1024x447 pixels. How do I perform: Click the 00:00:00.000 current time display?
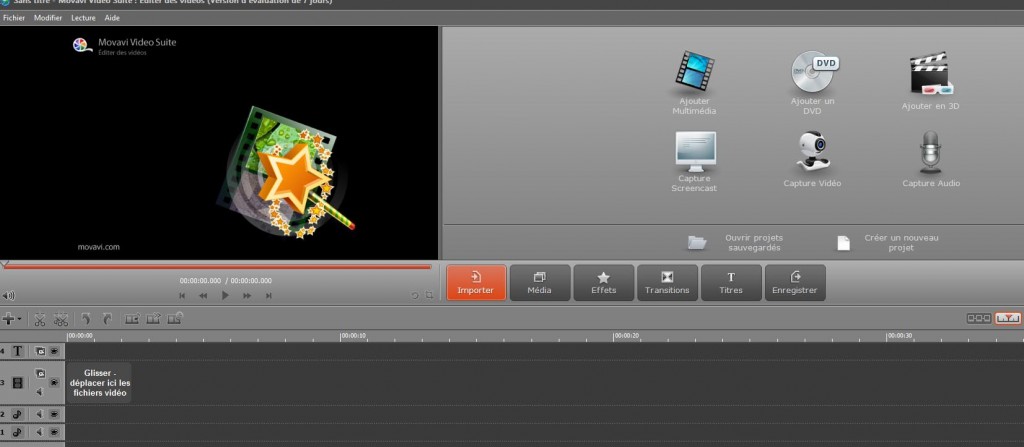pyautogui.click(x=200, y=281)
